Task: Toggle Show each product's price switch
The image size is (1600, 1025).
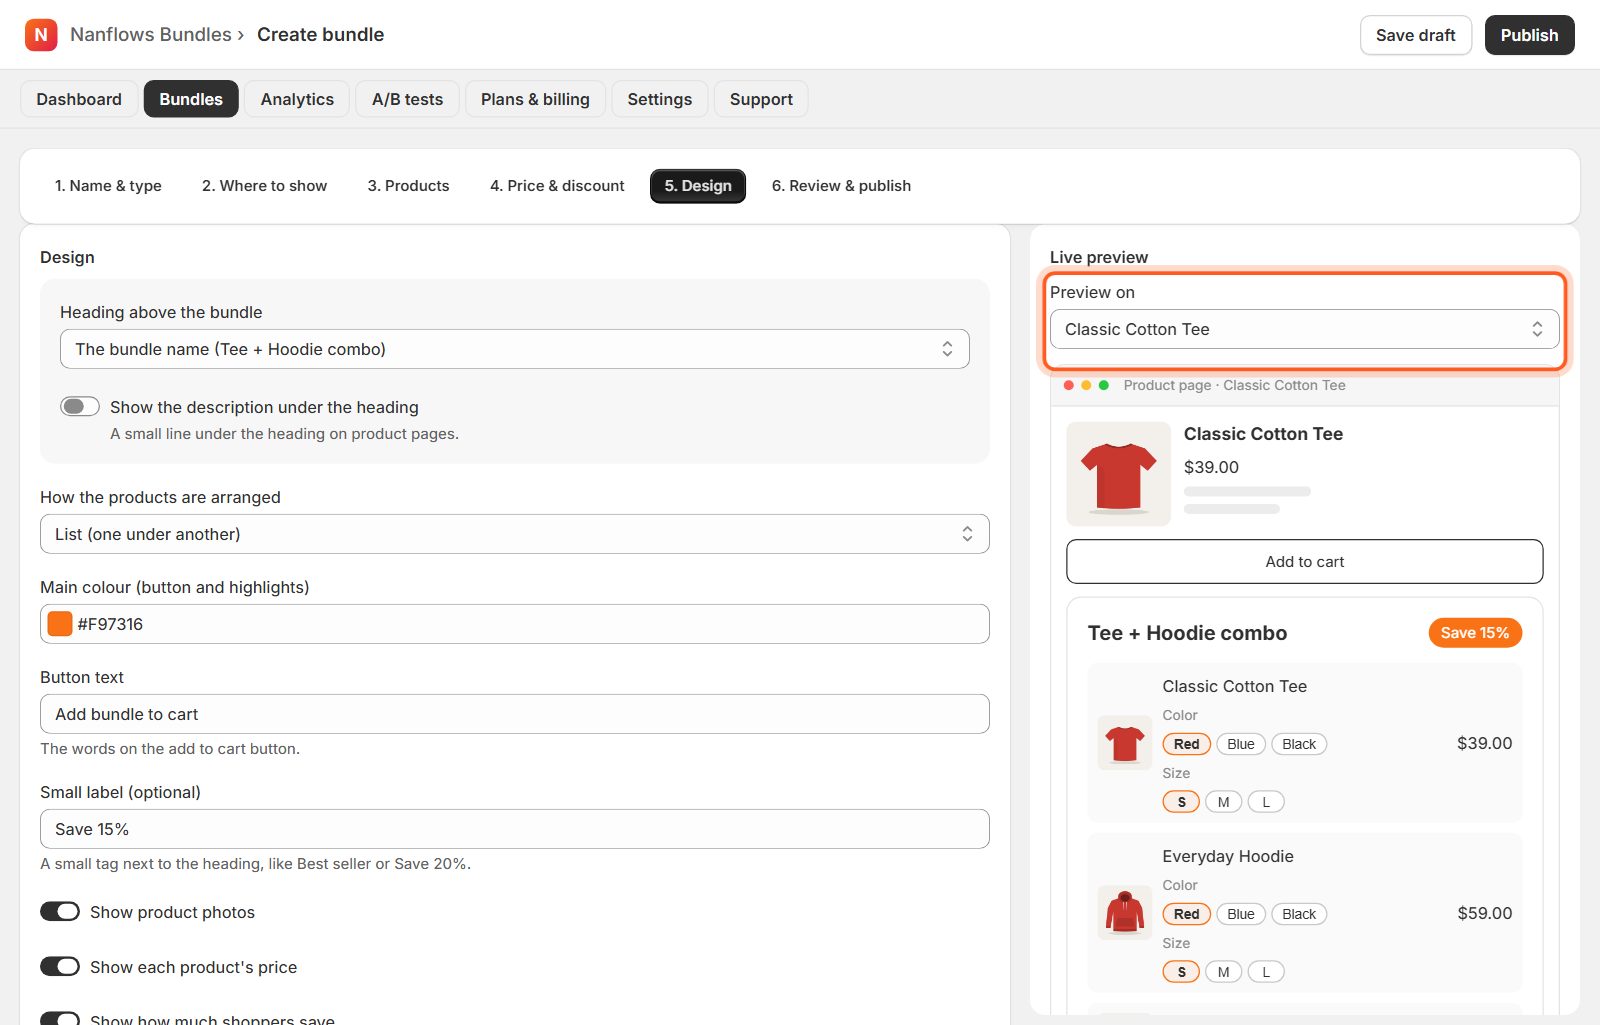Action: pos(60,966)
